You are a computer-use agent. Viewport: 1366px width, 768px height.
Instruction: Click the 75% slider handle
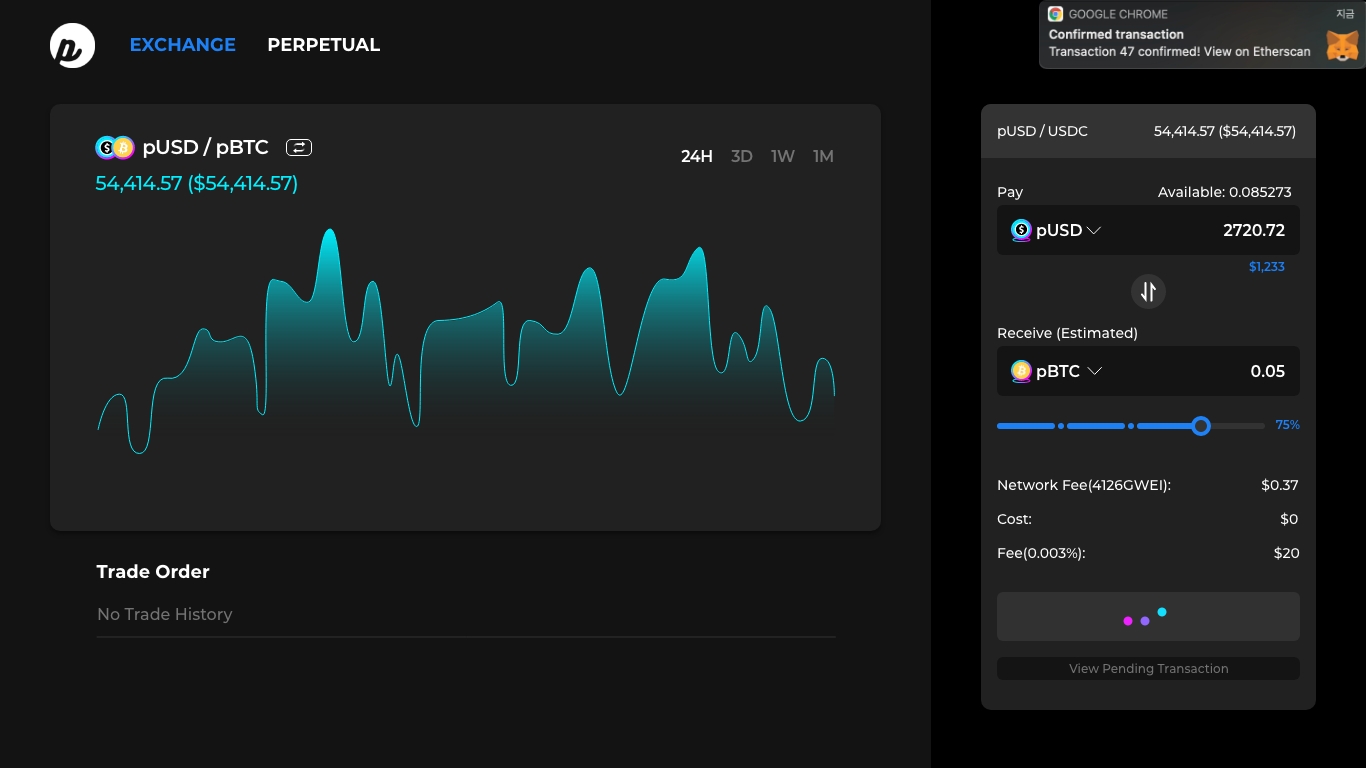[1201, 426]
